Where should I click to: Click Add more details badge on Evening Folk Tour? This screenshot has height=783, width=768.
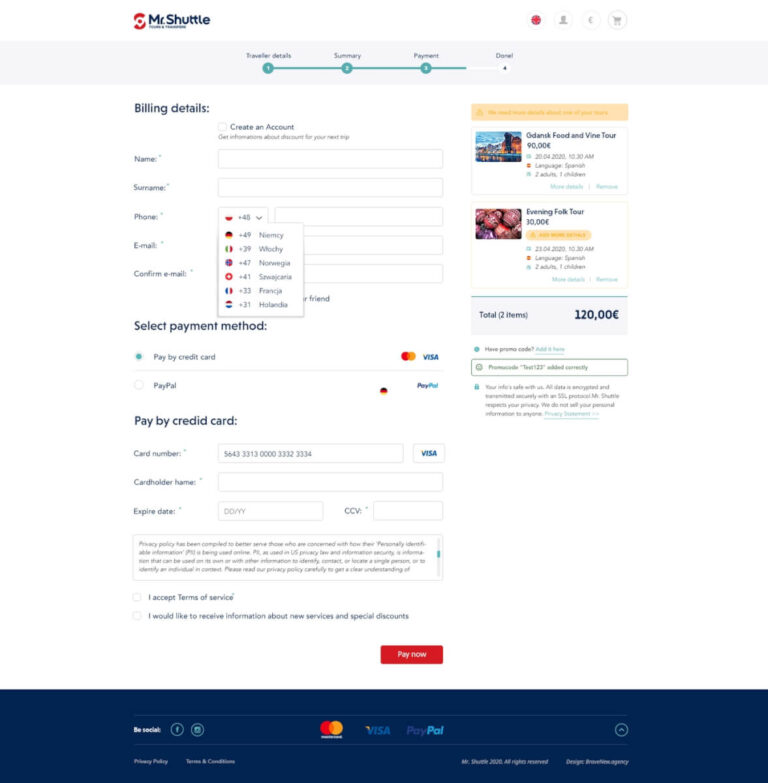(x=558, y=235)
